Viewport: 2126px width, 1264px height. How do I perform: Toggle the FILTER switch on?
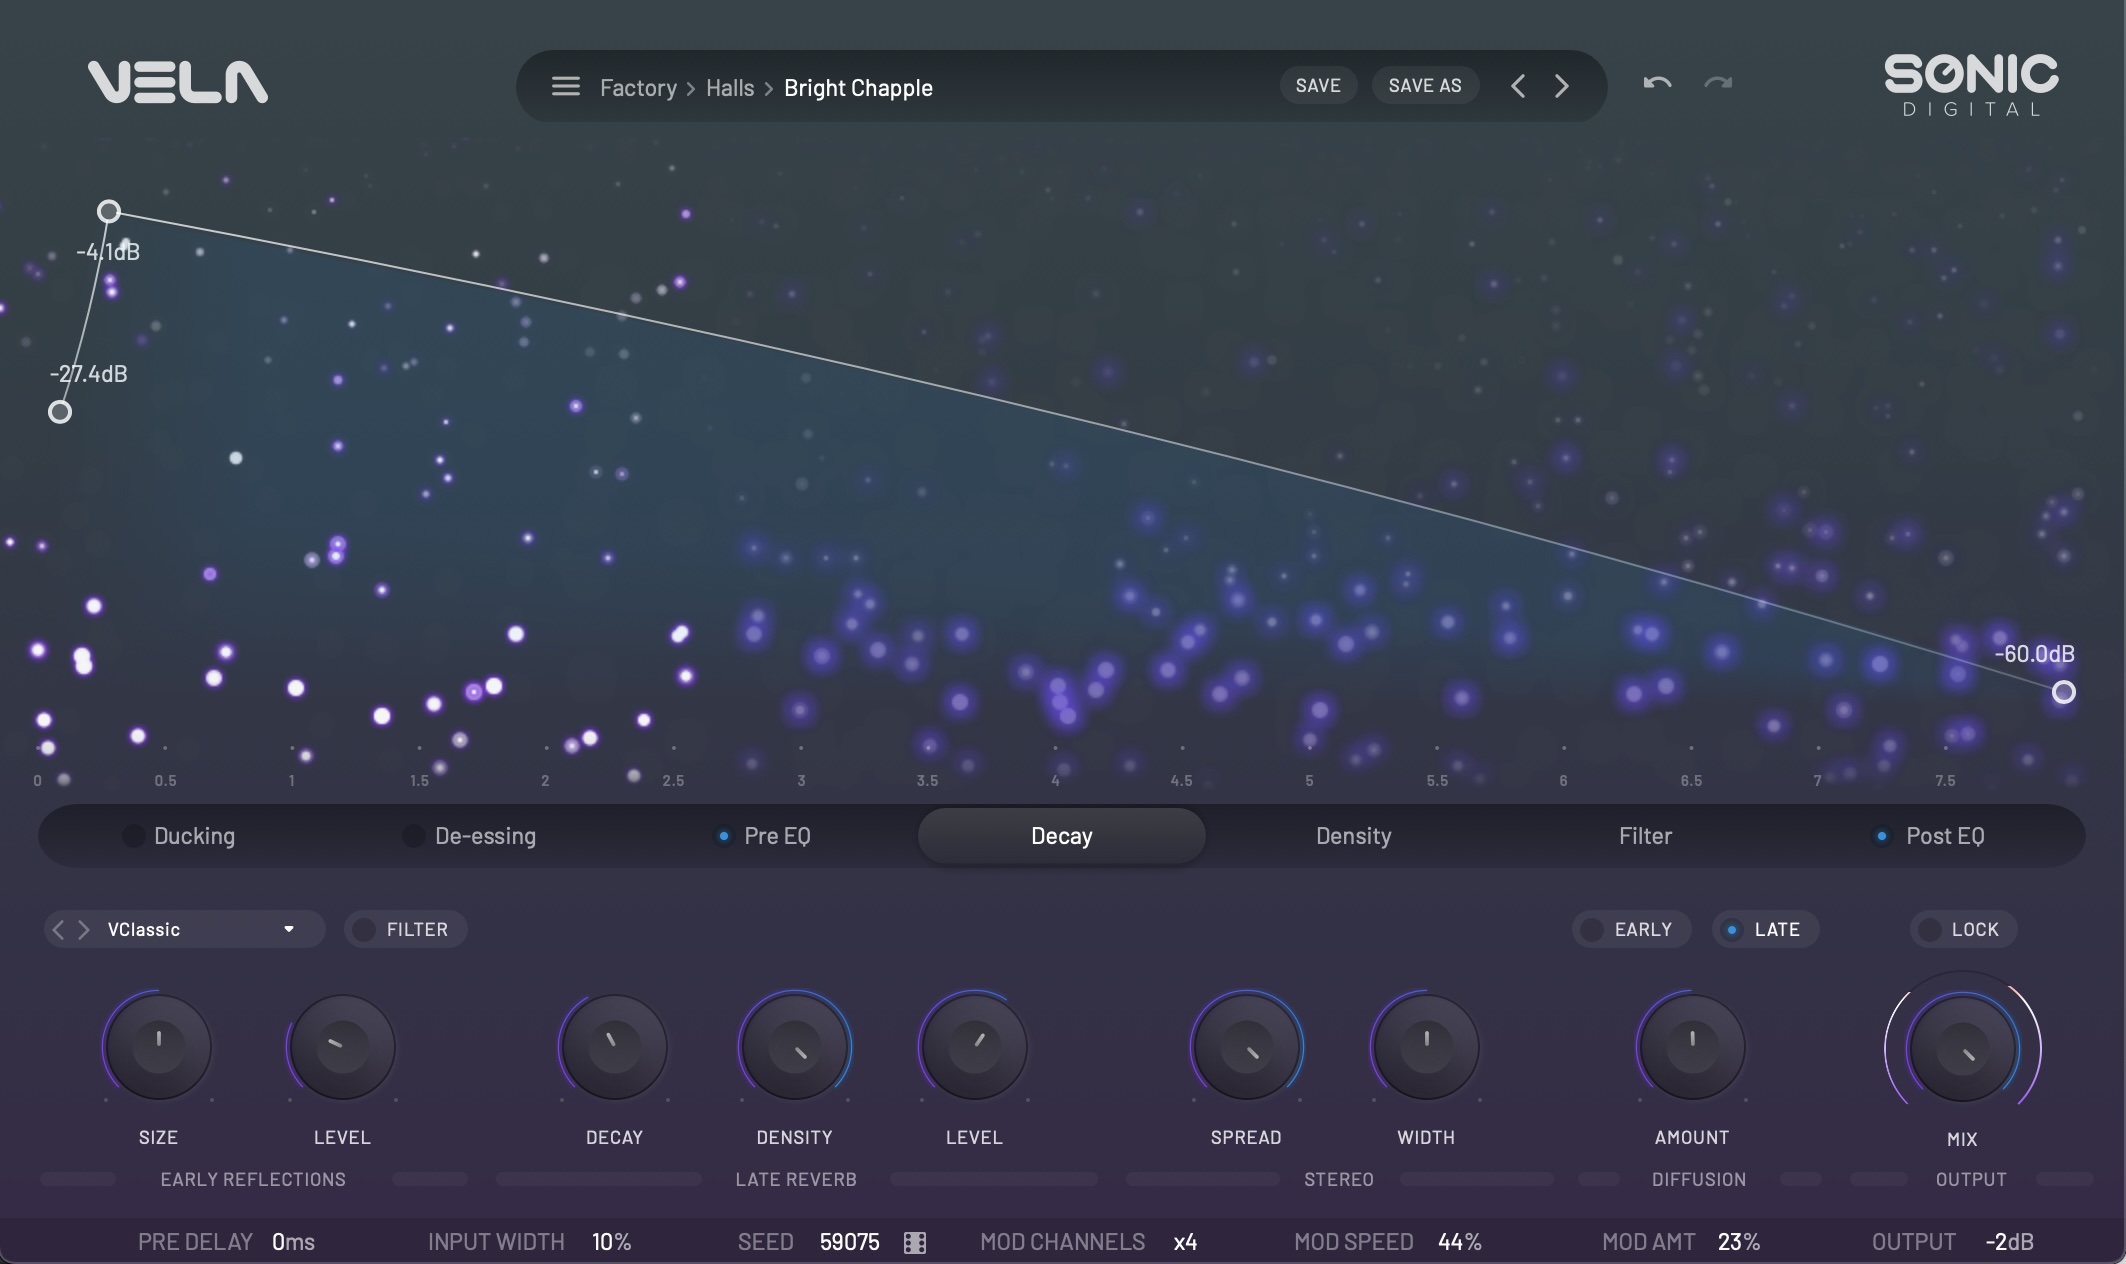pos(405,930)
